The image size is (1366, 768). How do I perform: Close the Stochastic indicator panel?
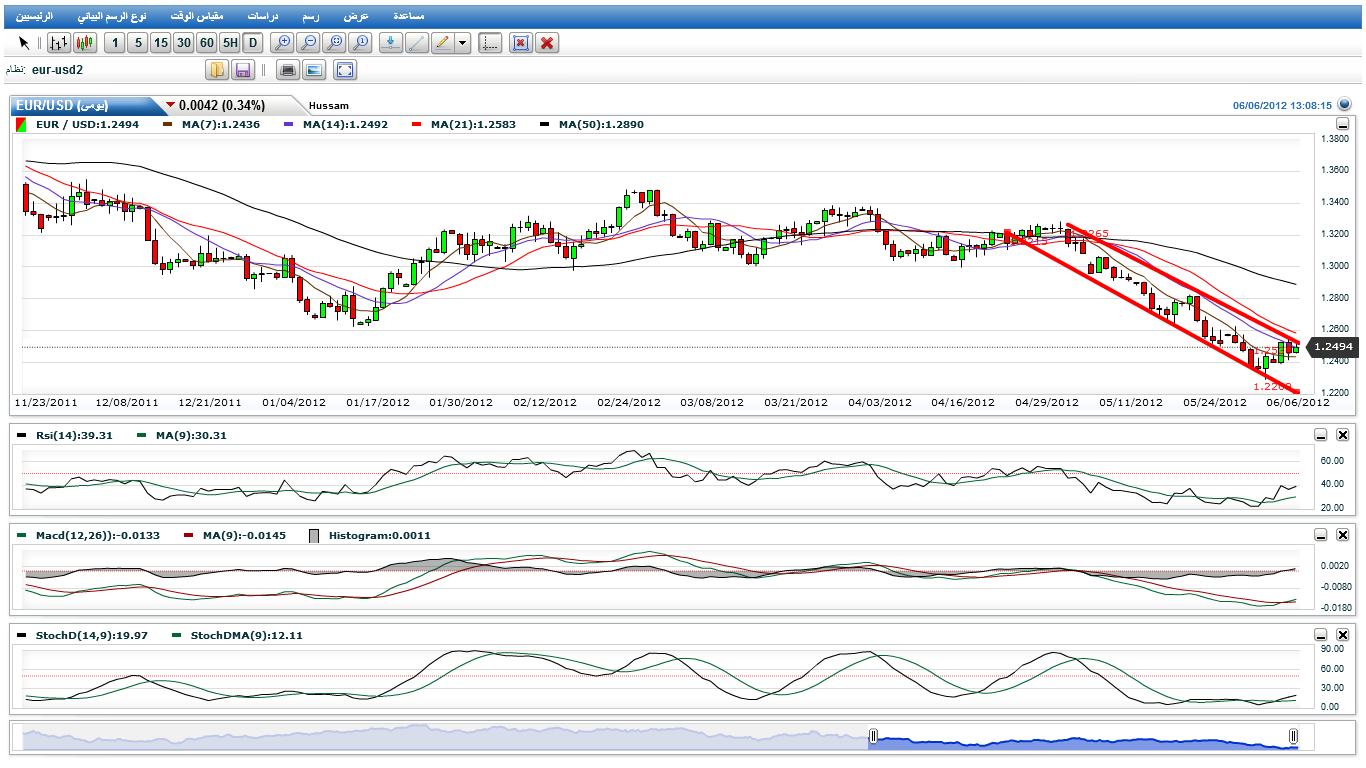click(1343, 635)
